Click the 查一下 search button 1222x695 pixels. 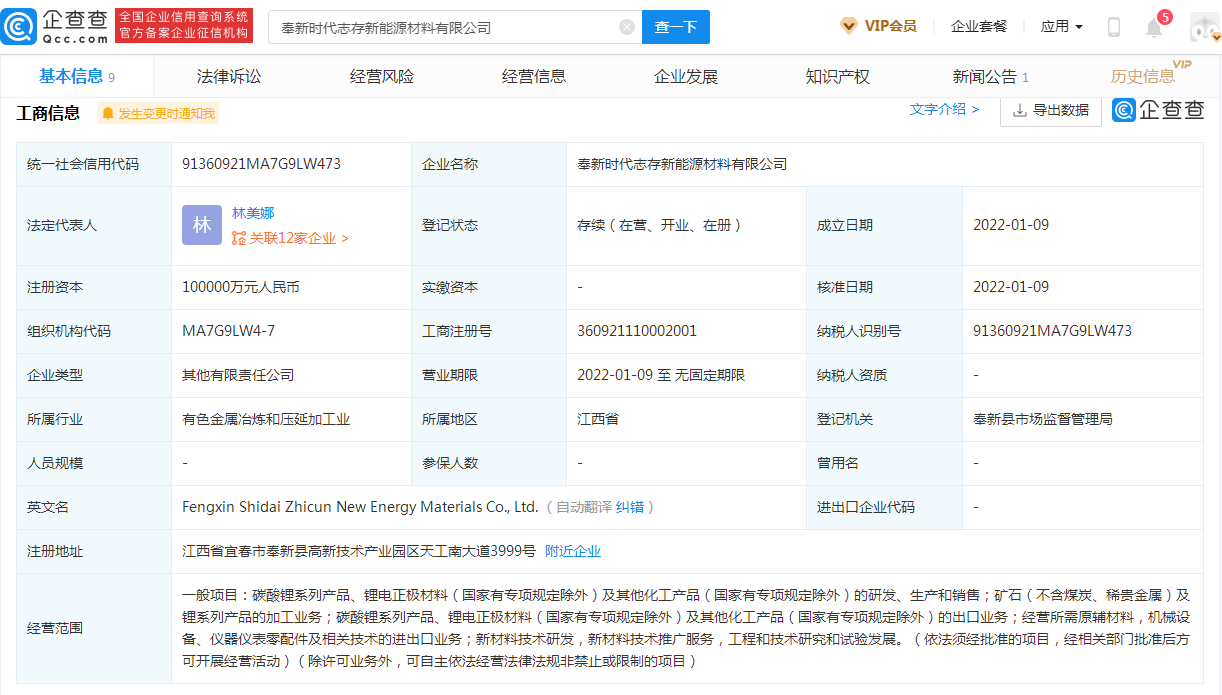pyautogui.click(x=675, y=27)
